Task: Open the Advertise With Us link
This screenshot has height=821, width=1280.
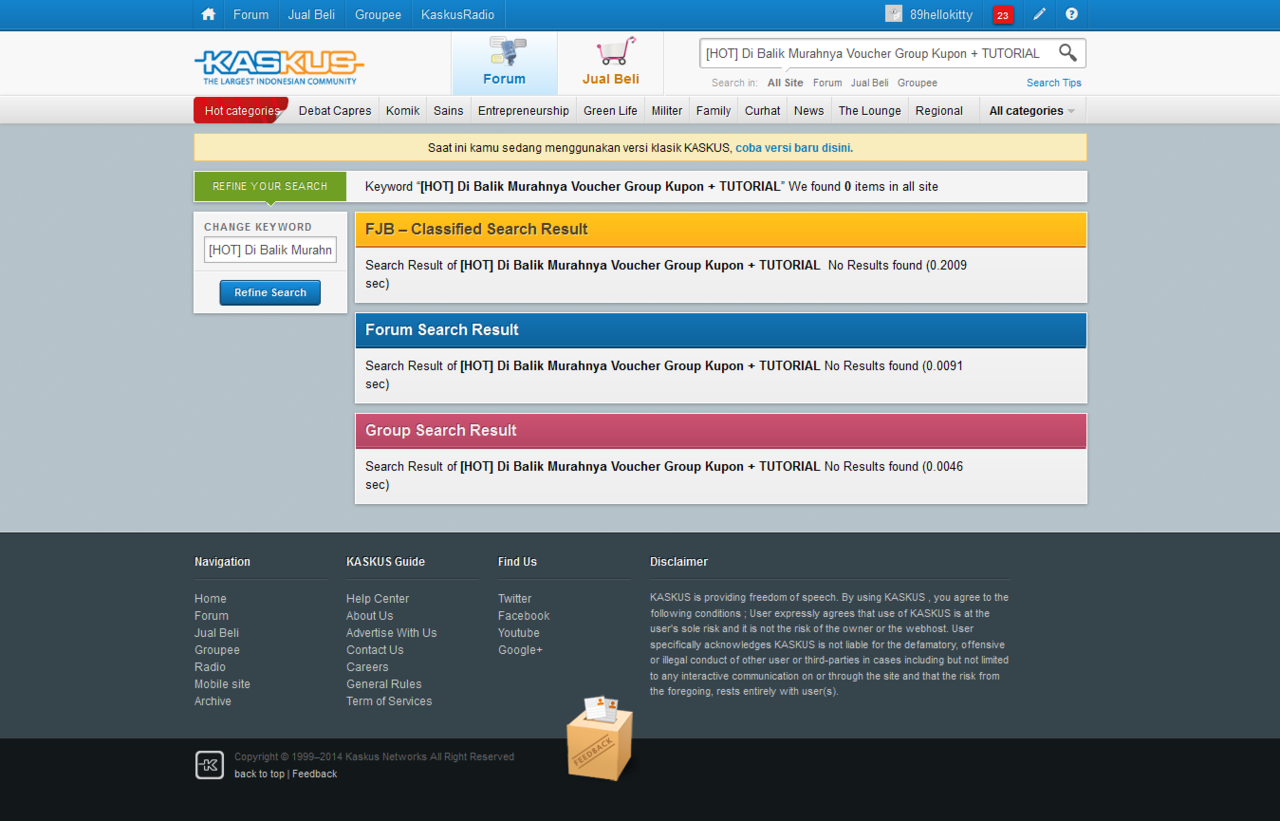Action: (x=391, y=633)
